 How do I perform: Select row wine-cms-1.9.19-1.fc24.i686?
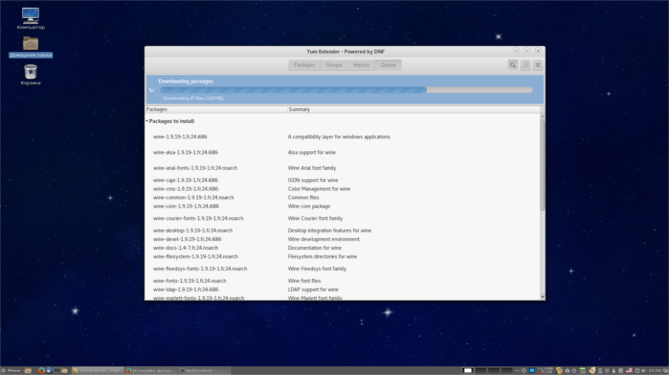point(343,189)
